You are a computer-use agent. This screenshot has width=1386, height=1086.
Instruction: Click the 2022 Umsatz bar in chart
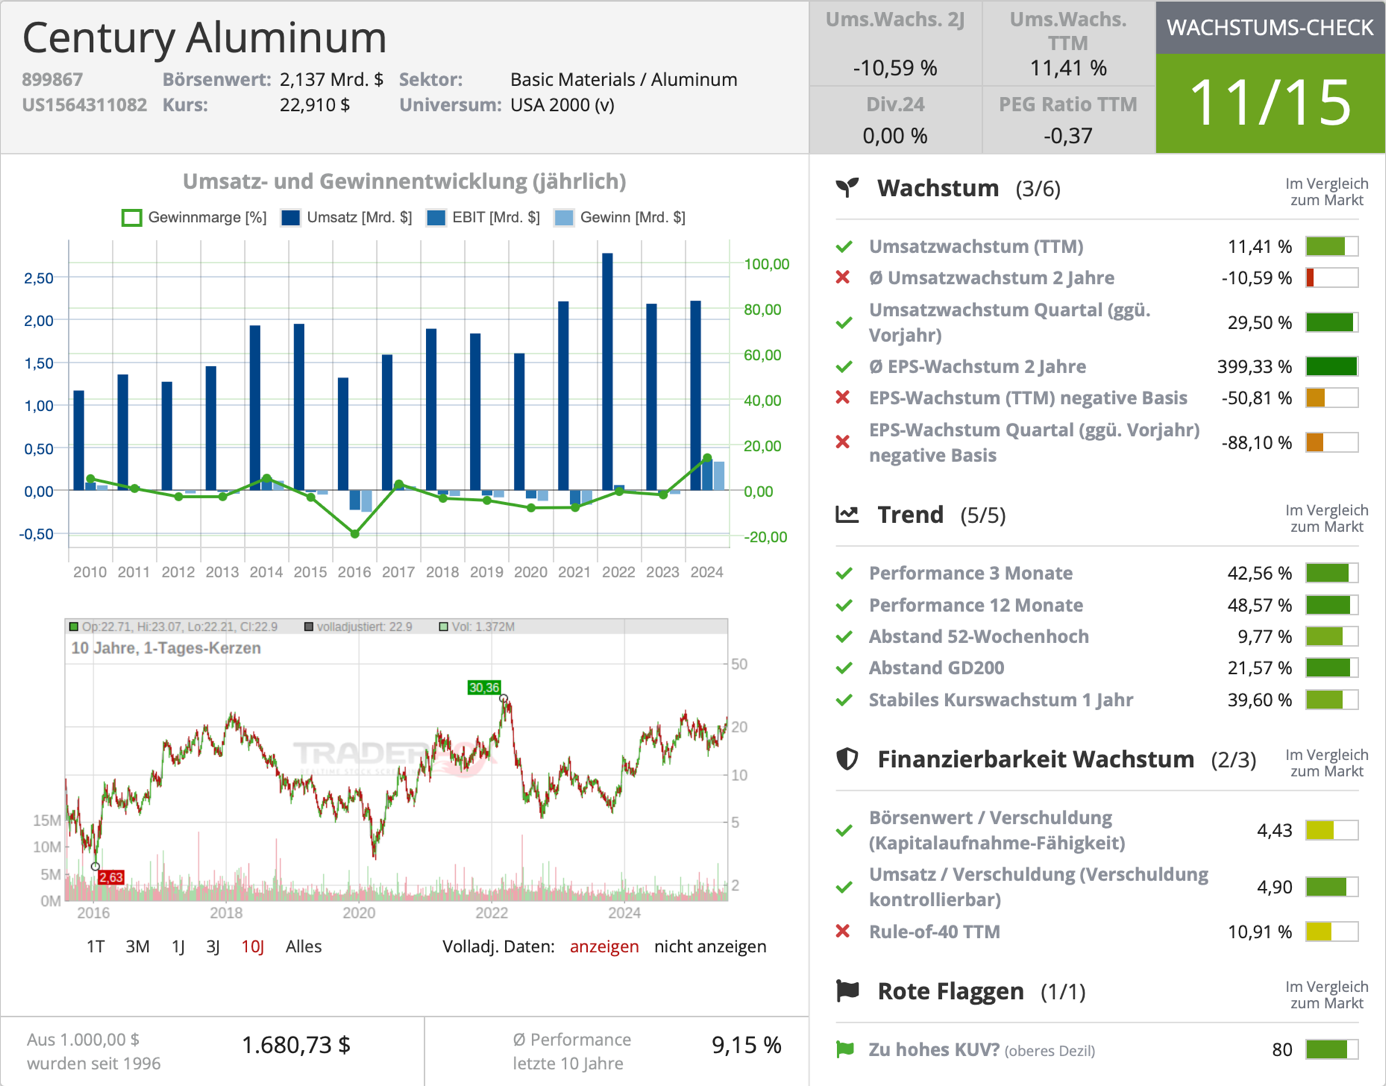click(607, 372)
